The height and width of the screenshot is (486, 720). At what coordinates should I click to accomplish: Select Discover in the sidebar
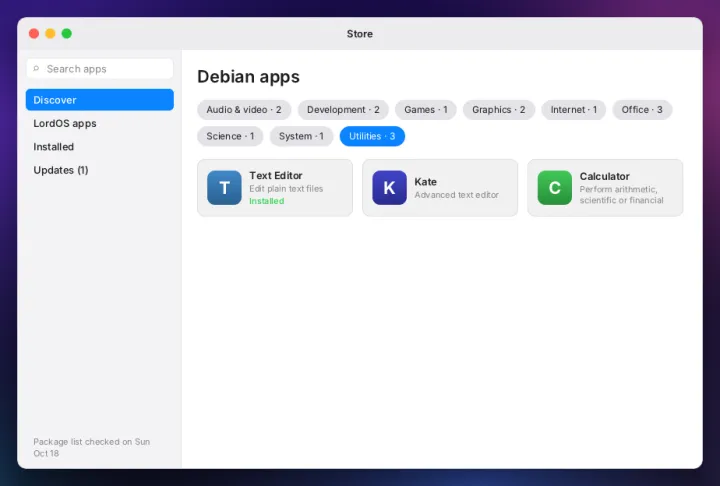pos(100,100)
